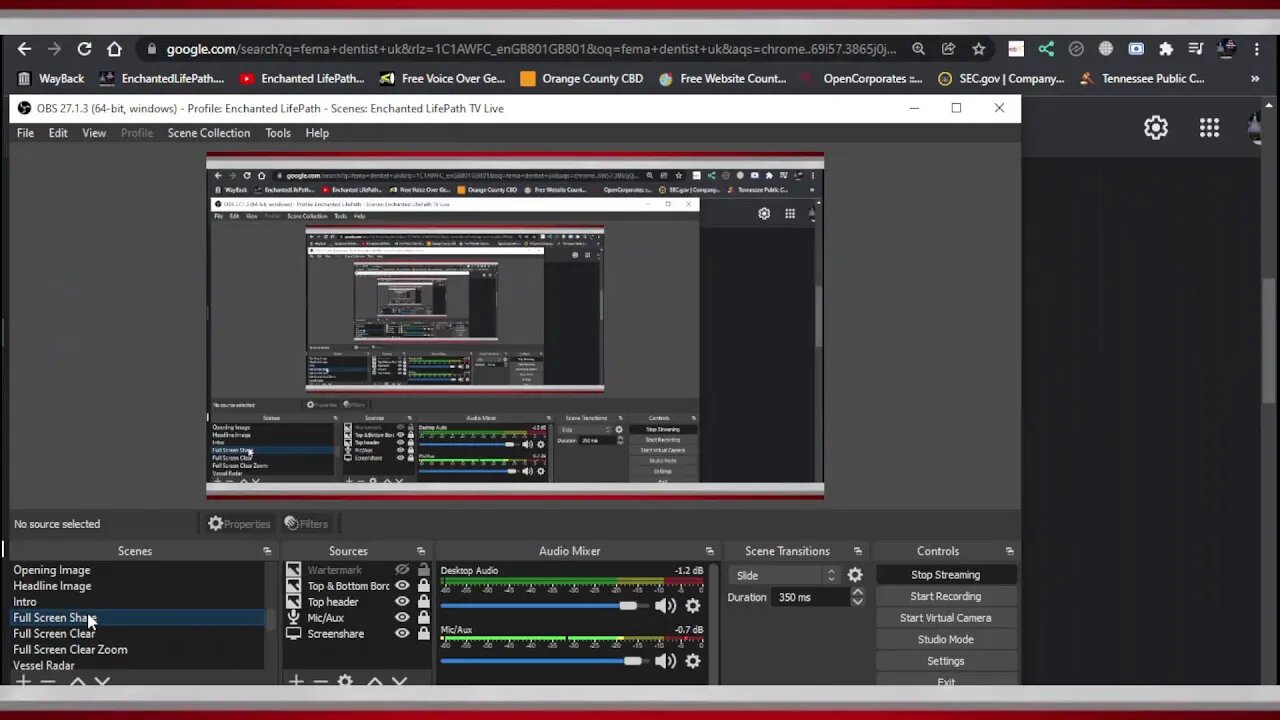Pop out the Controls dock
Viewport: 1280px width, 720px height.
[x=1010, y=551]
